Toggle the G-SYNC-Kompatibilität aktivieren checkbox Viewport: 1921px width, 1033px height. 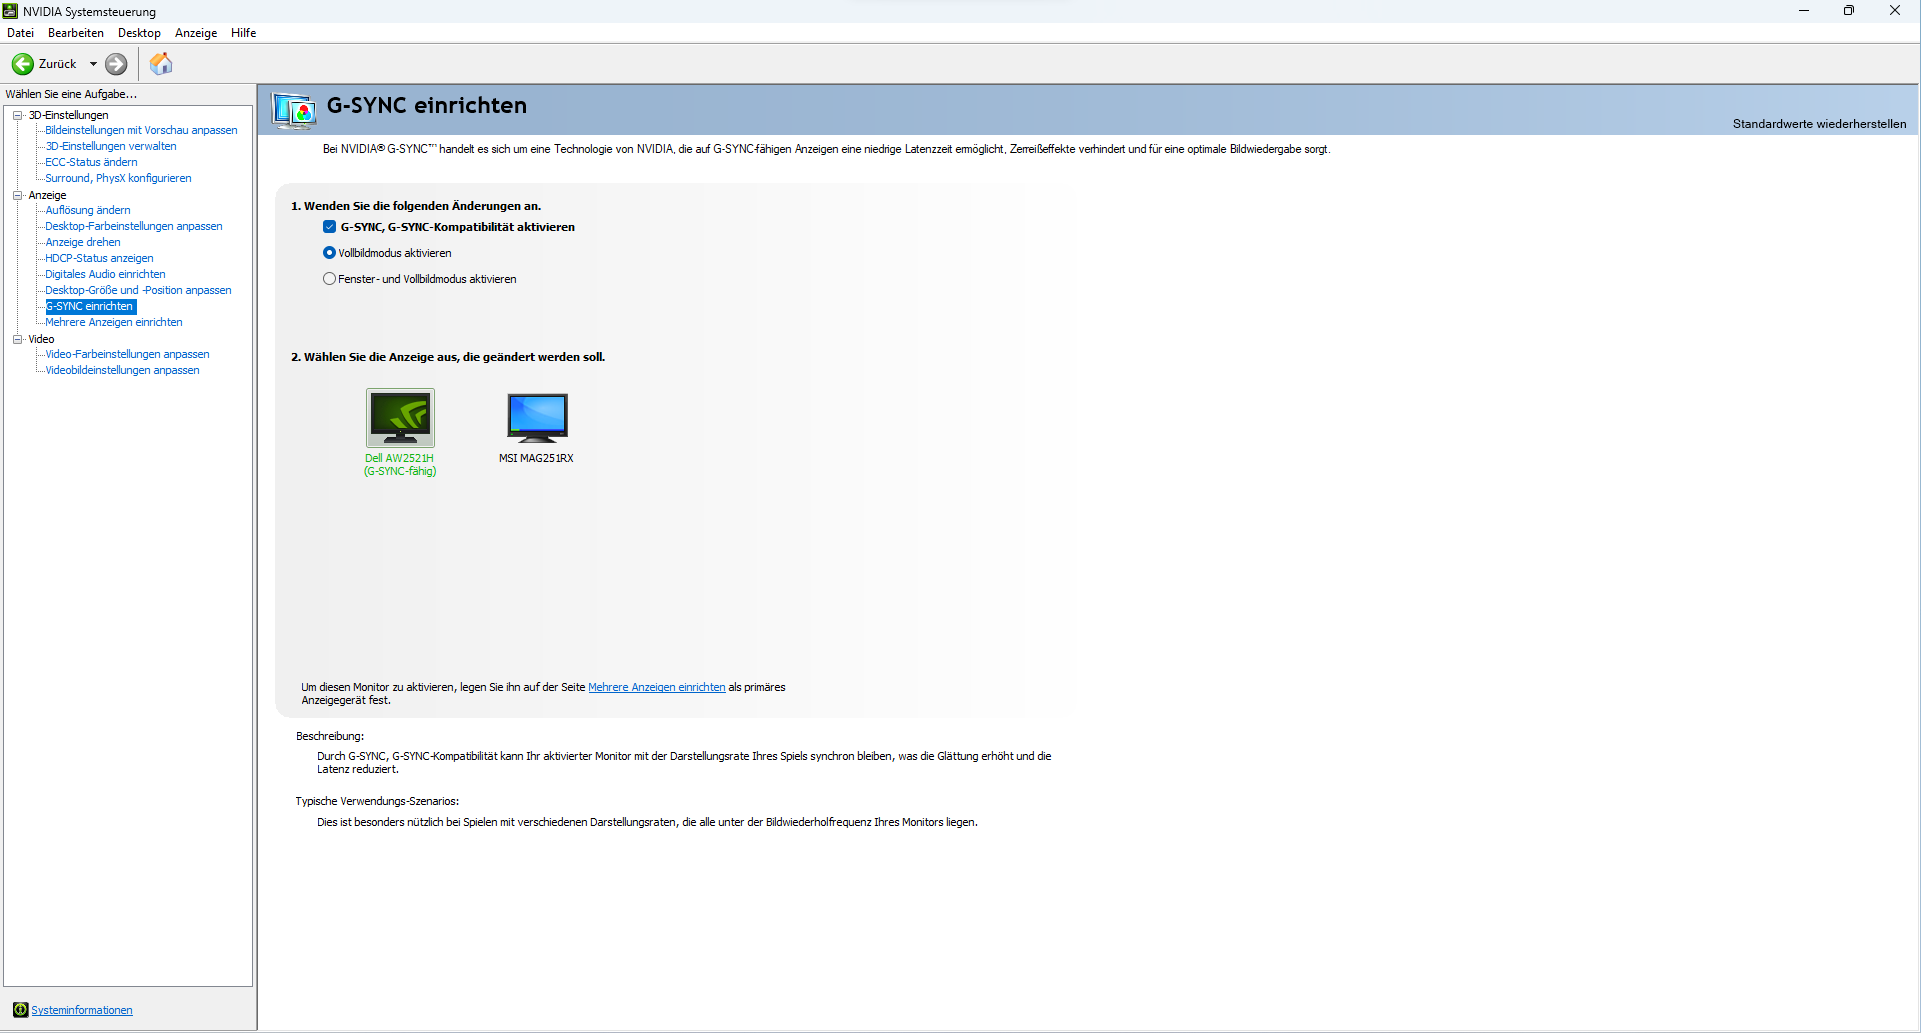(x=329, y=227)
